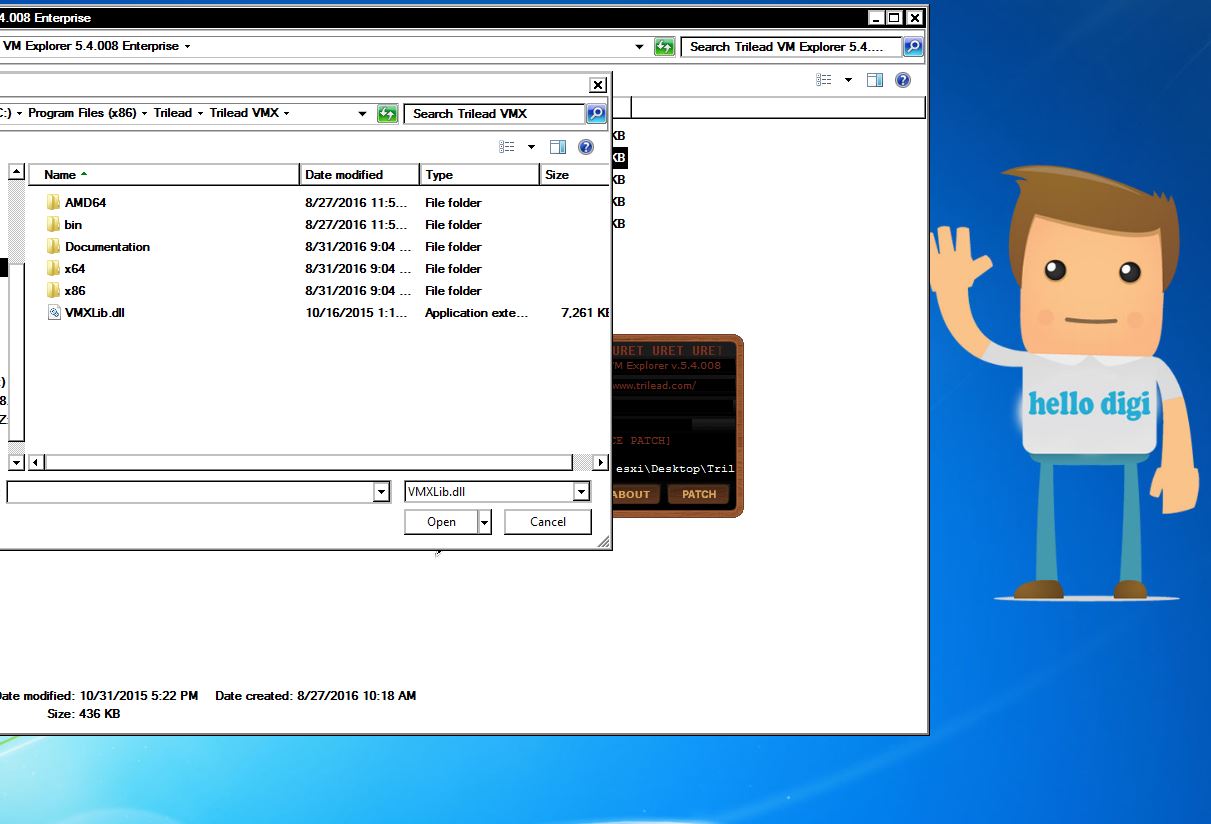Viewport: 1211px width, 824px height.
Task: Click magnifier icon in Explorer window search
Action: point(913,47)
